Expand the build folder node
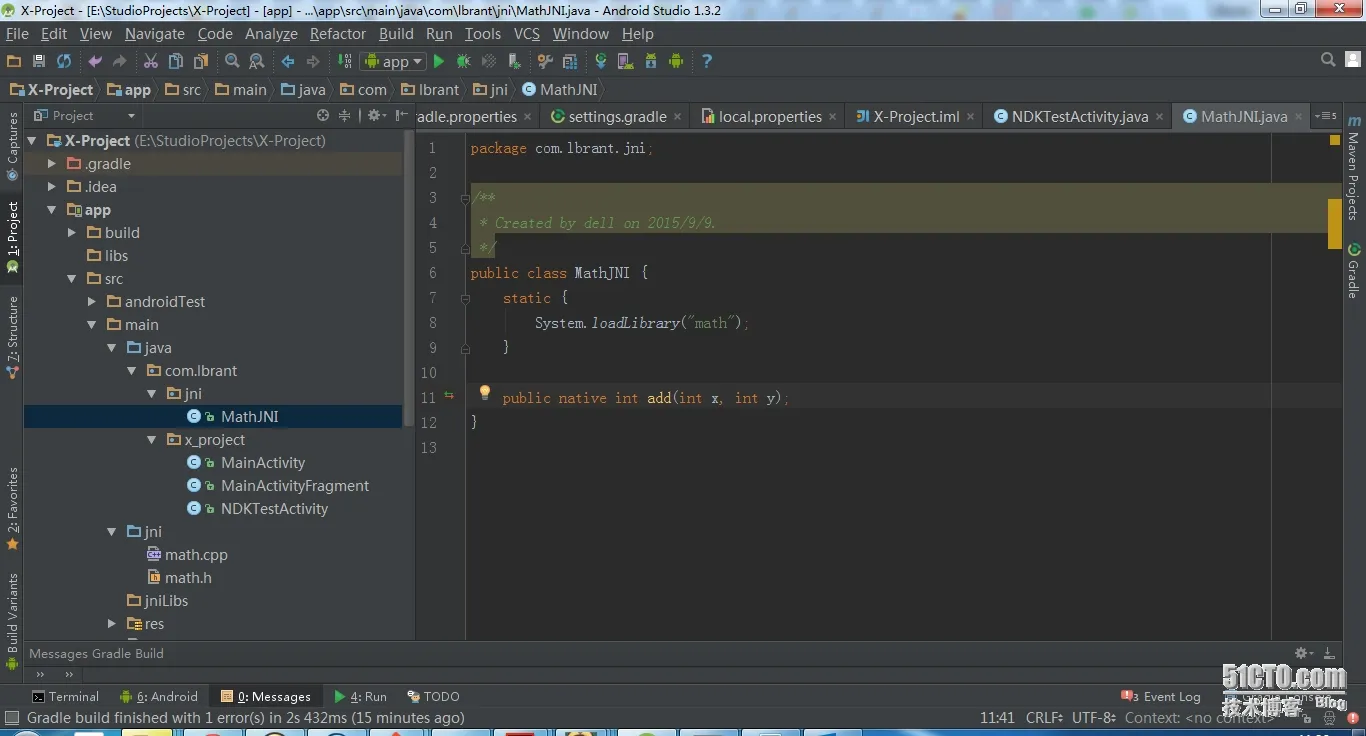 [72, 233]
